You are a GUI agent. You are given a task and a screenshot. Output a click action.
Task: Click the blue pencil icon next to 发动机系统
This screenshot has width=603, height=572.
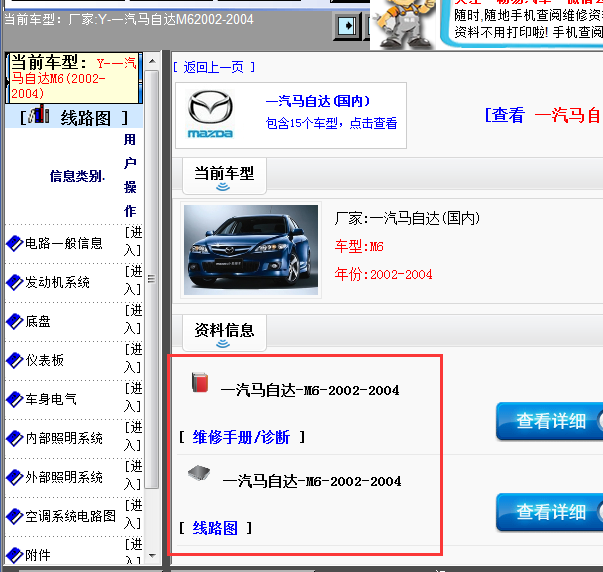coord(15,282)
